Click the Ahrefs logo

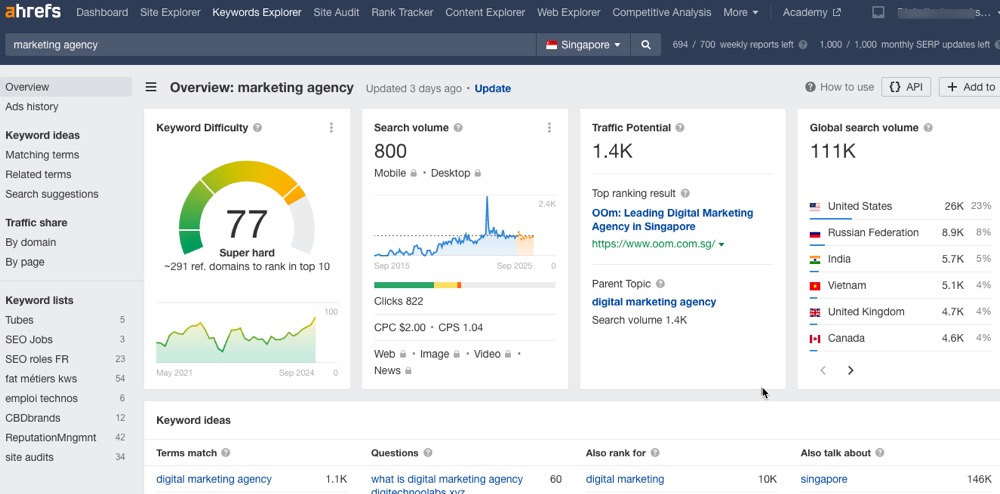click(31, 12)
